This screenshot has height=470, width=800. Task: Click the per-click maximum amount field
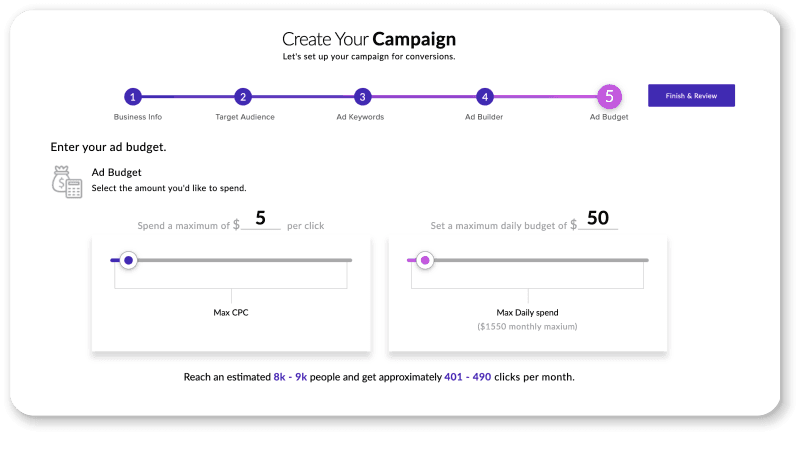[x=261, y=221]
